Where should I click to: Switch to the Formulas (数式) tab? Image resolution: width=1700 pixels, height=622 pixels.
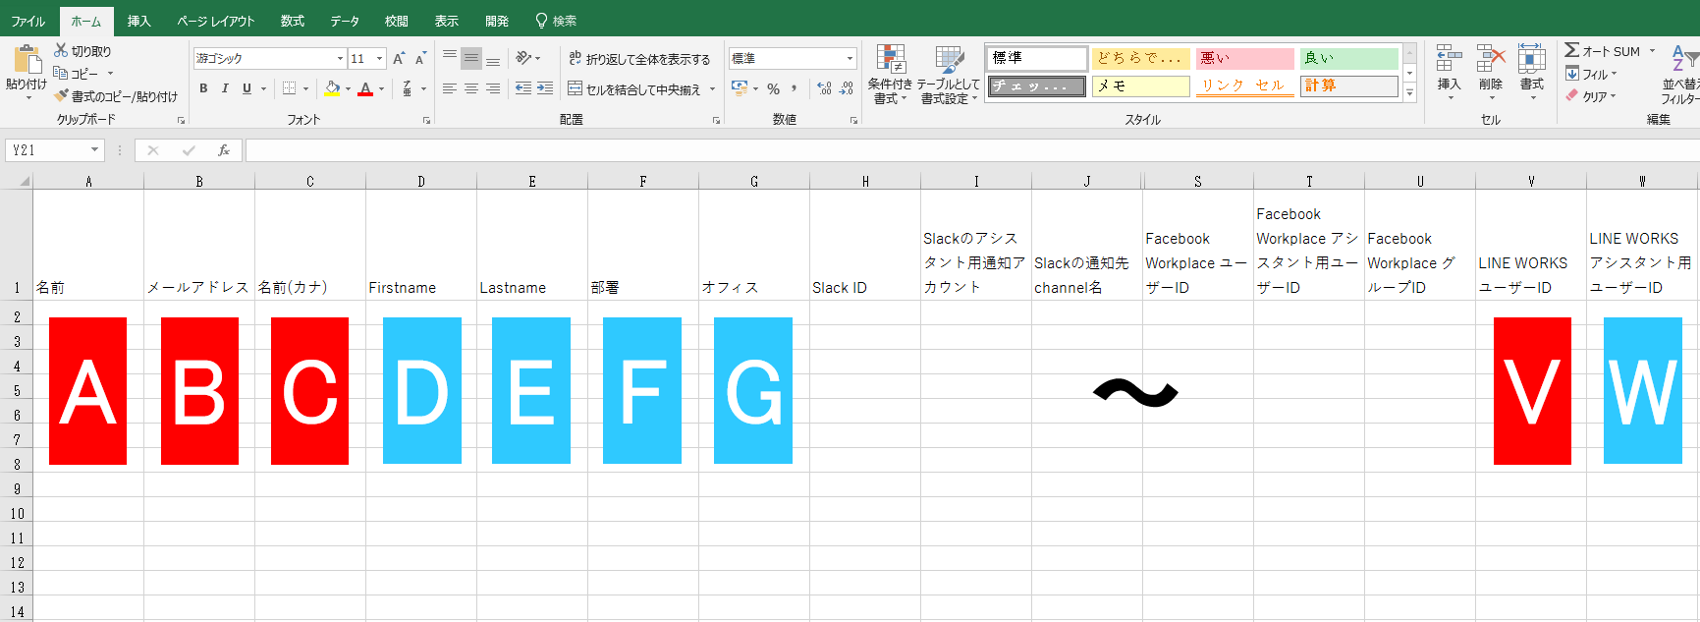tap(292, 21)
